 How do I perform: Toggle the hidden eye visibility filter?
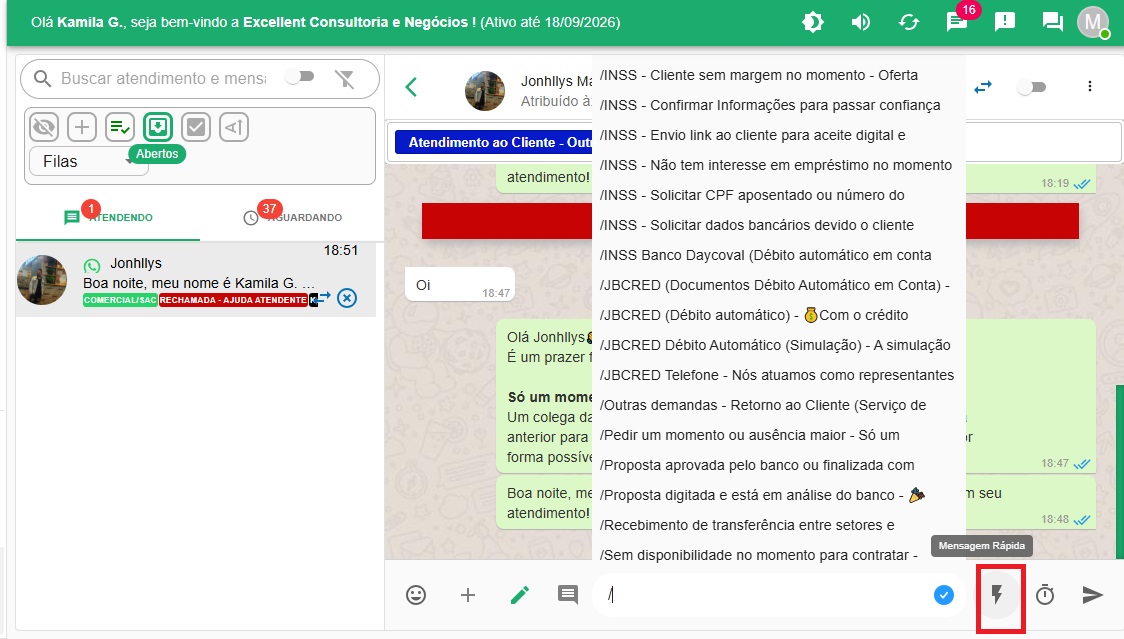[x=44, y=127]
